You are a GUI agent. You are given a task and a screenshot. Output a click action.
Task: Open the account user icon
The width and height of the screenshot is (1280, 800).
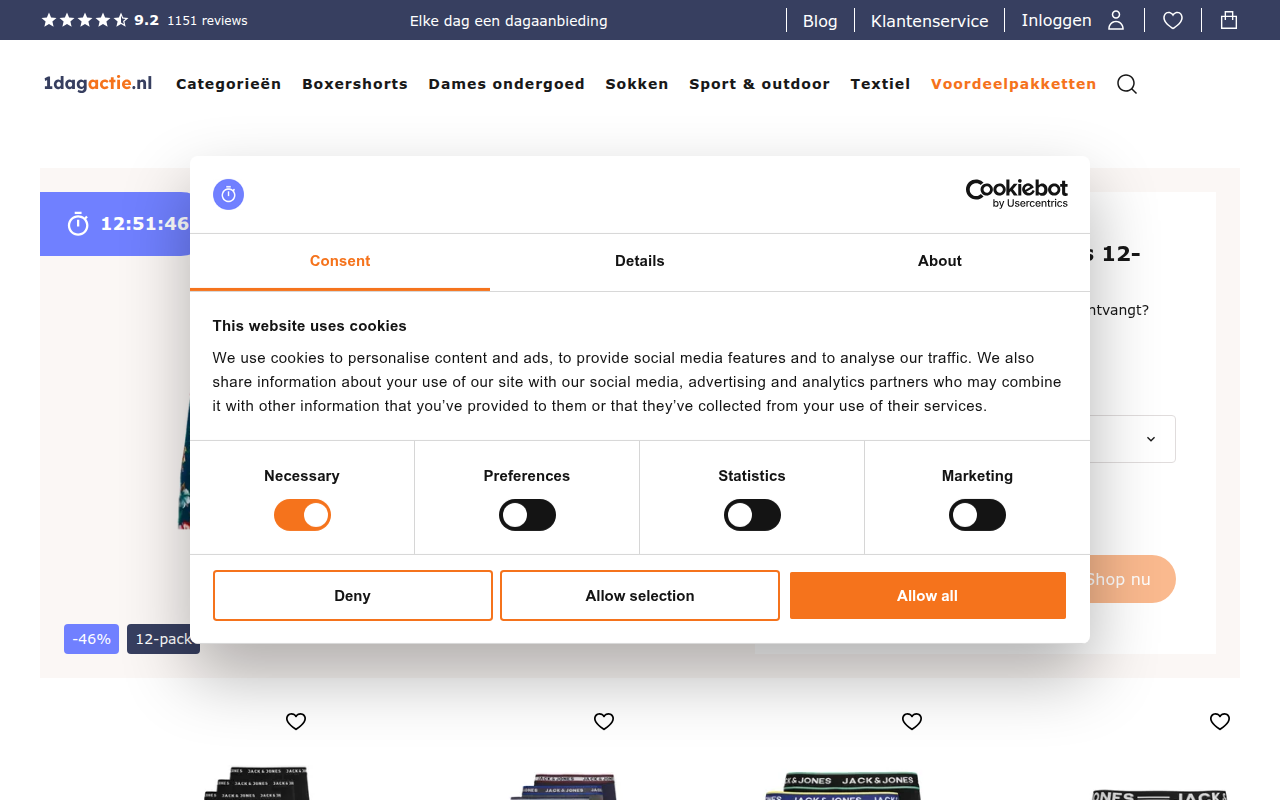pos(1116,20)
